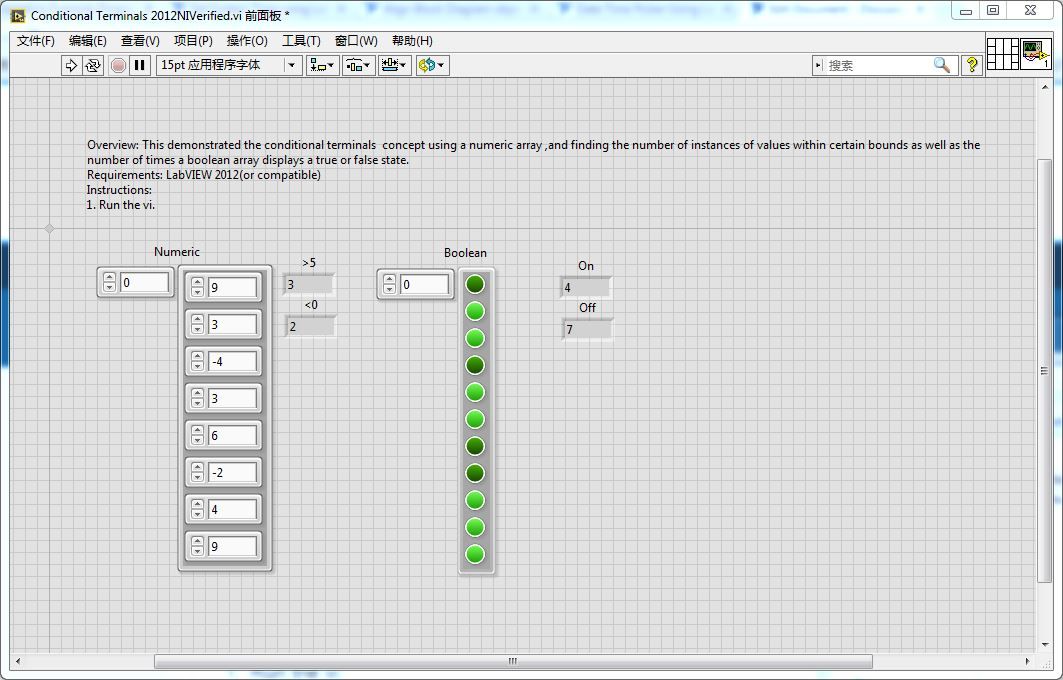Image resolution: width=1063 pixels, height=680 pixels.
Task: Click the Overview description text
Action: point(533,153)
